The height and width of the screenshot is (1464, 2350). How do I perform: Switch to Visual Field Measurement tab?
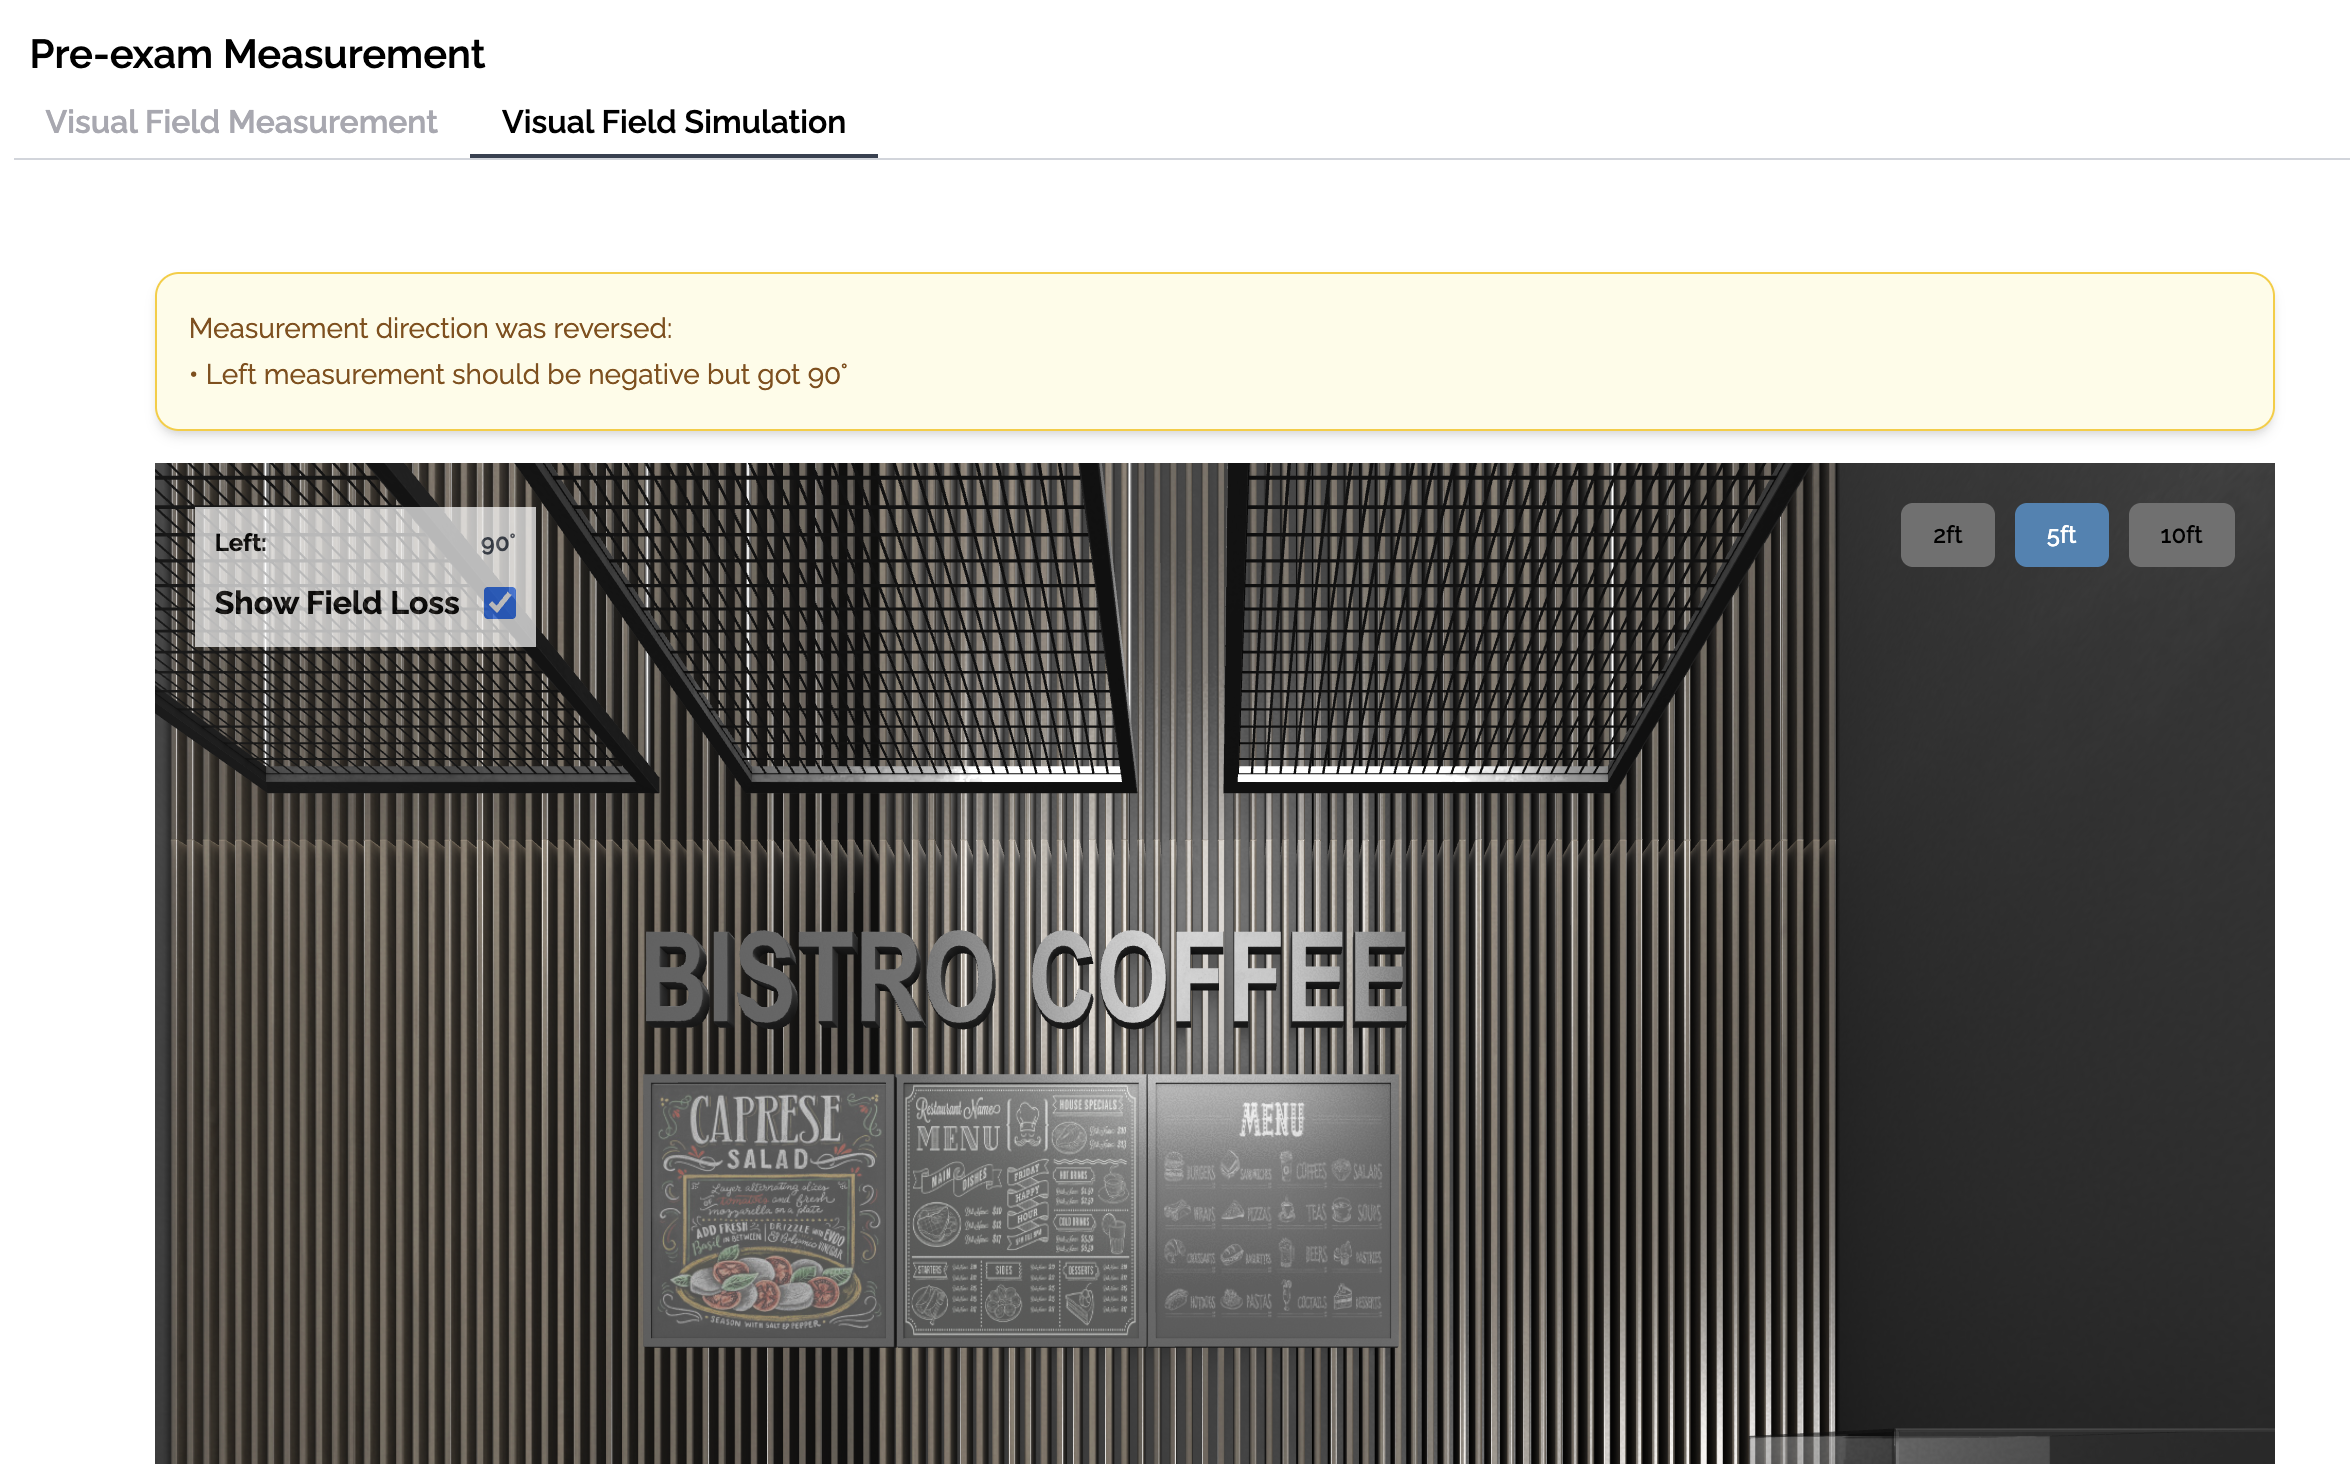[x=241, y=122]
